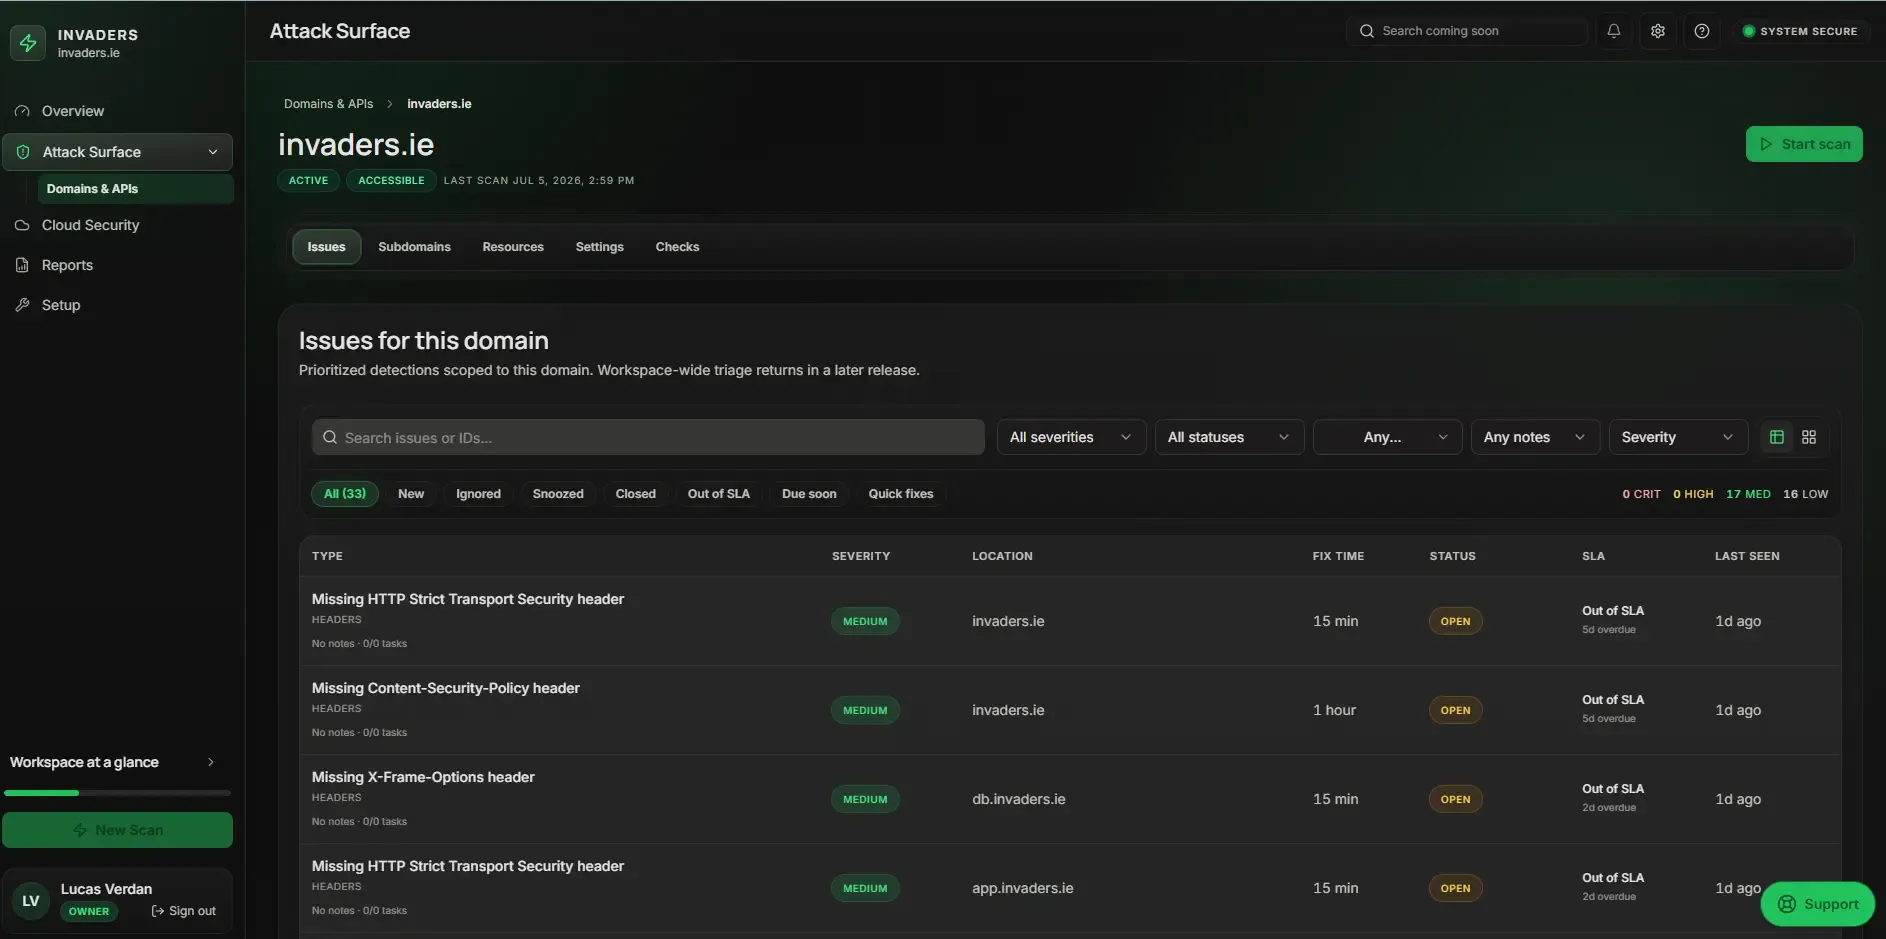Go to Domains & APIs sidebar item
The image size is (1886, 939).
136,189
